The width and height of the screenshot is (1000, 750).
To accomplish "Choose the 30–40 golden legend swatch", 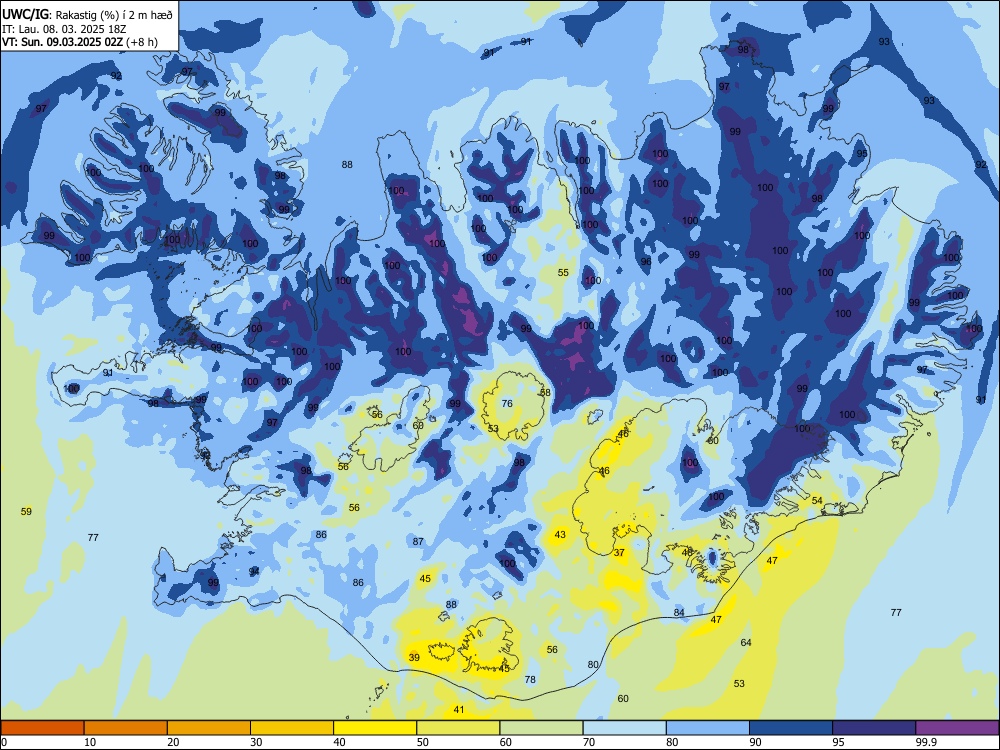I will pos(292,728).
